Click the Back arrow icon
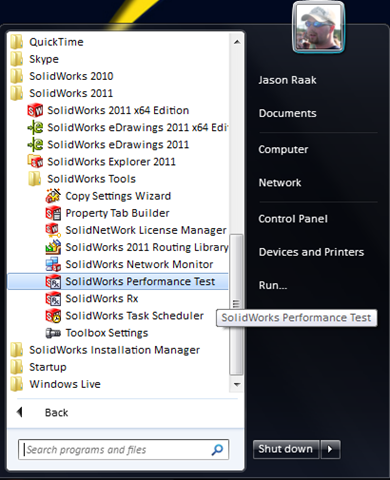The image size is (390, 480). pyautogui.click(x=20, y=412)
